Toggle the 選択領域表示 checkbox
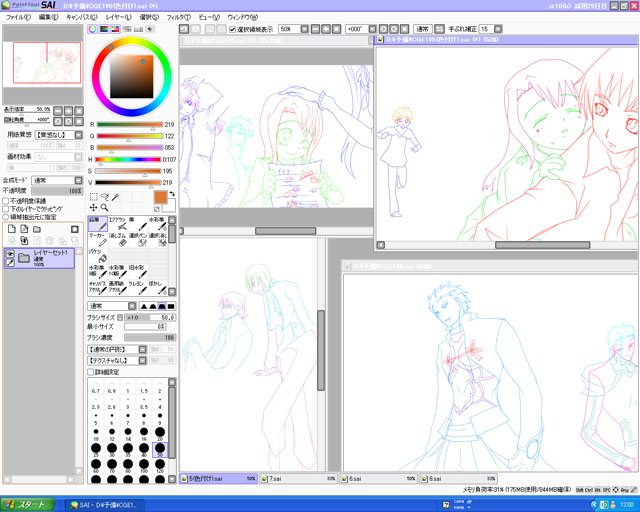 (x=232, y=29)
